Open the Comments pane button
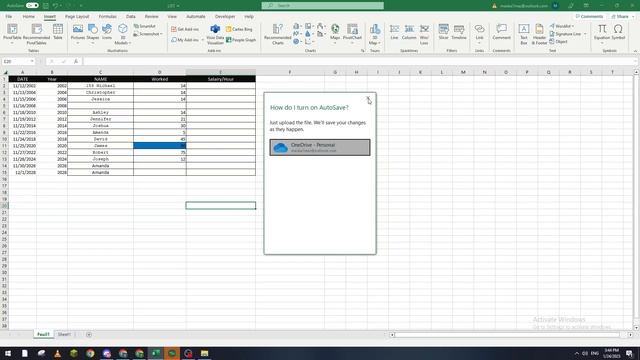 coord(589,17)
